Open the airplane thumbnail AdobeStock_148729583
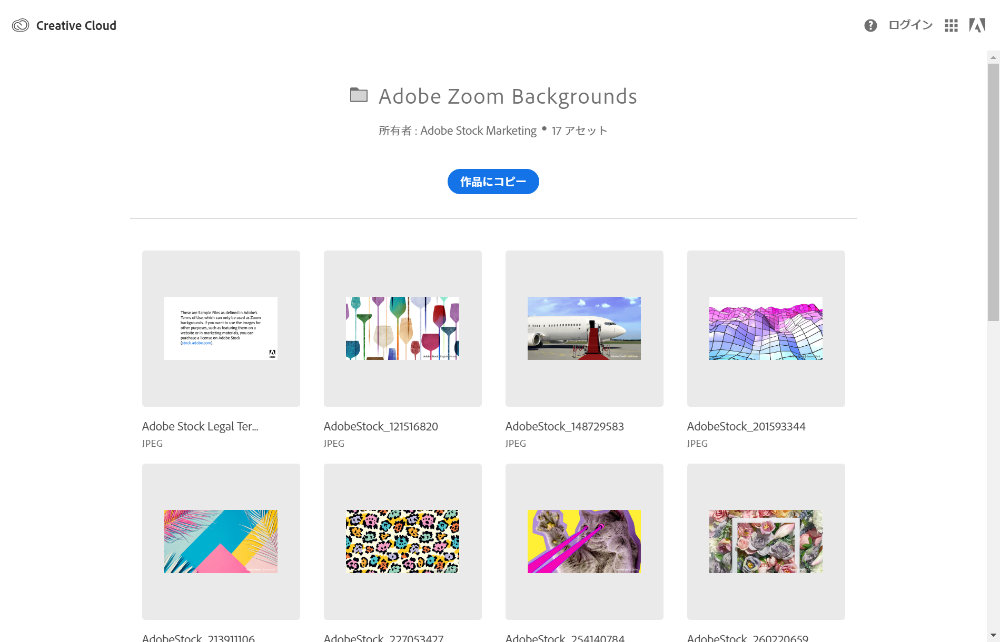 tap(584, 328)
